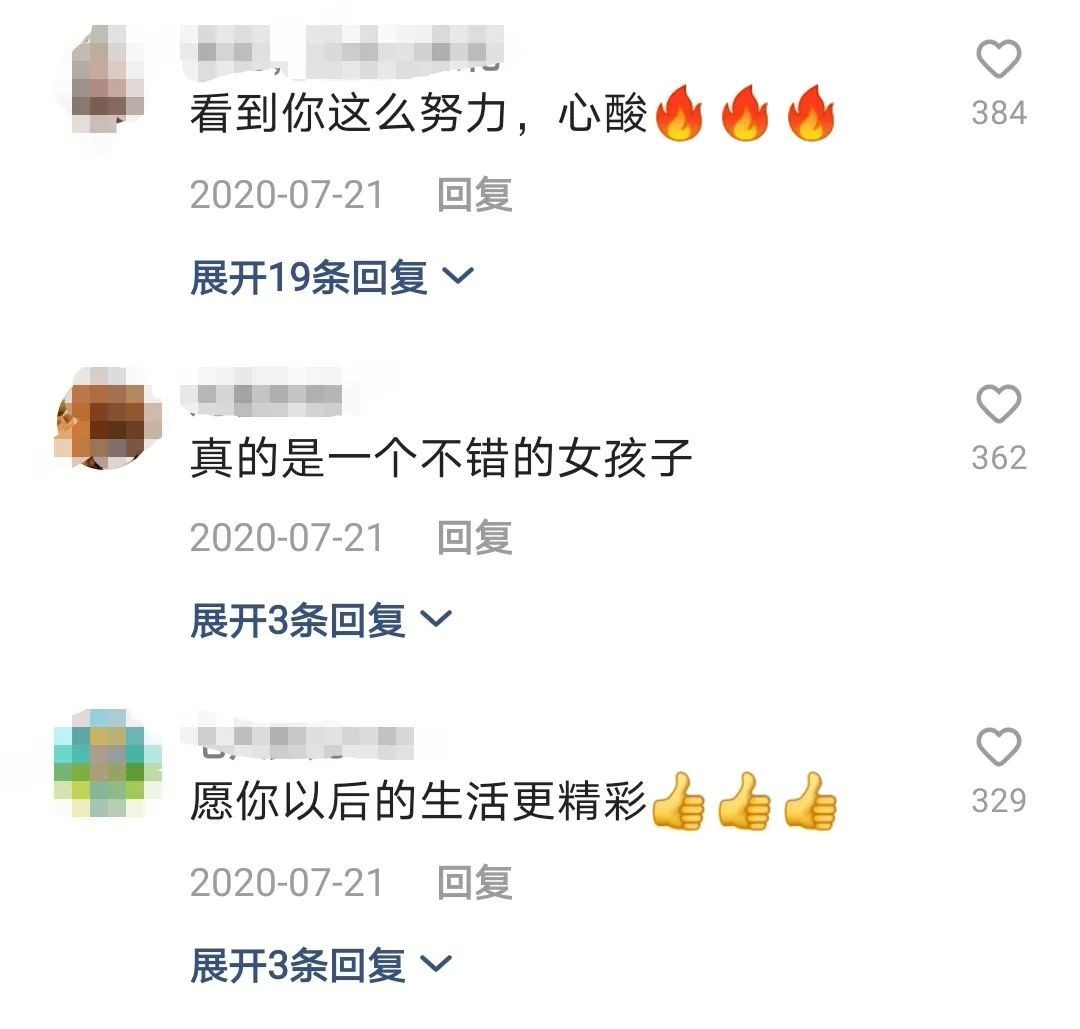Tap the third commenter's blurred username
This screenshot has width=1080, height=1029.
[x=297, y=742]
